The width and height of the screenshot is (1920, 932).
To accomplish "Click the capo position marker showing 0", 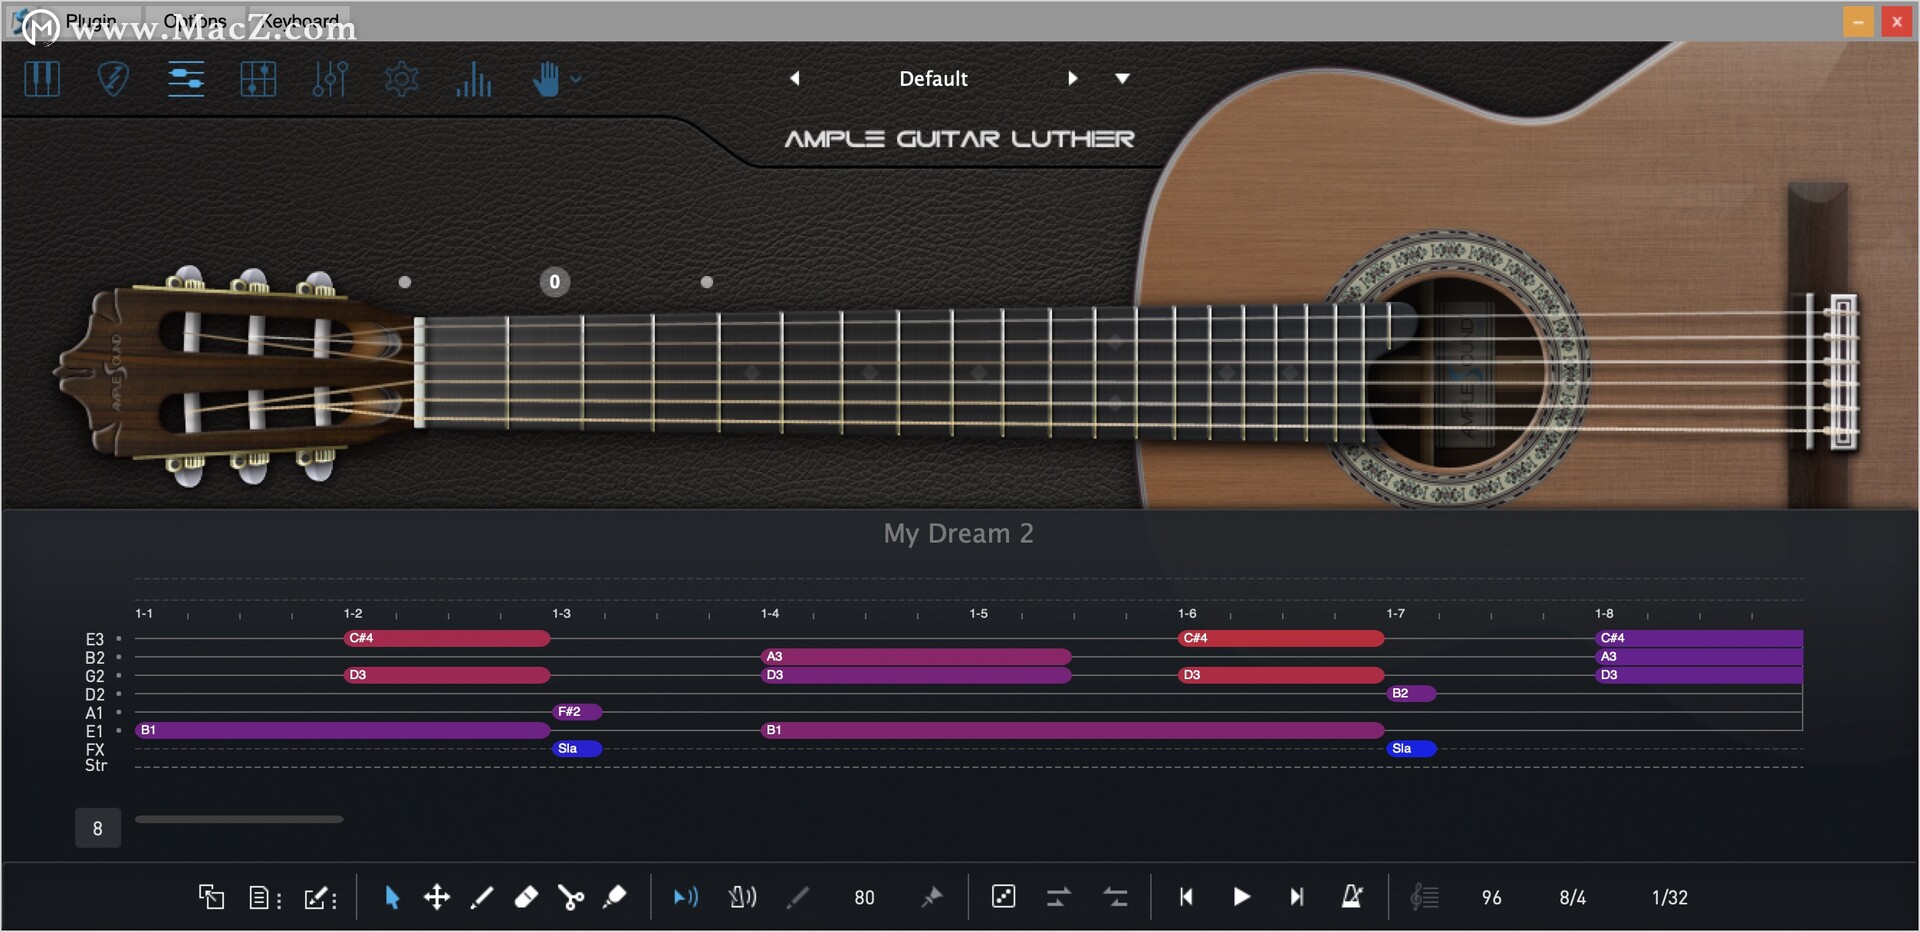I will 555,282.
